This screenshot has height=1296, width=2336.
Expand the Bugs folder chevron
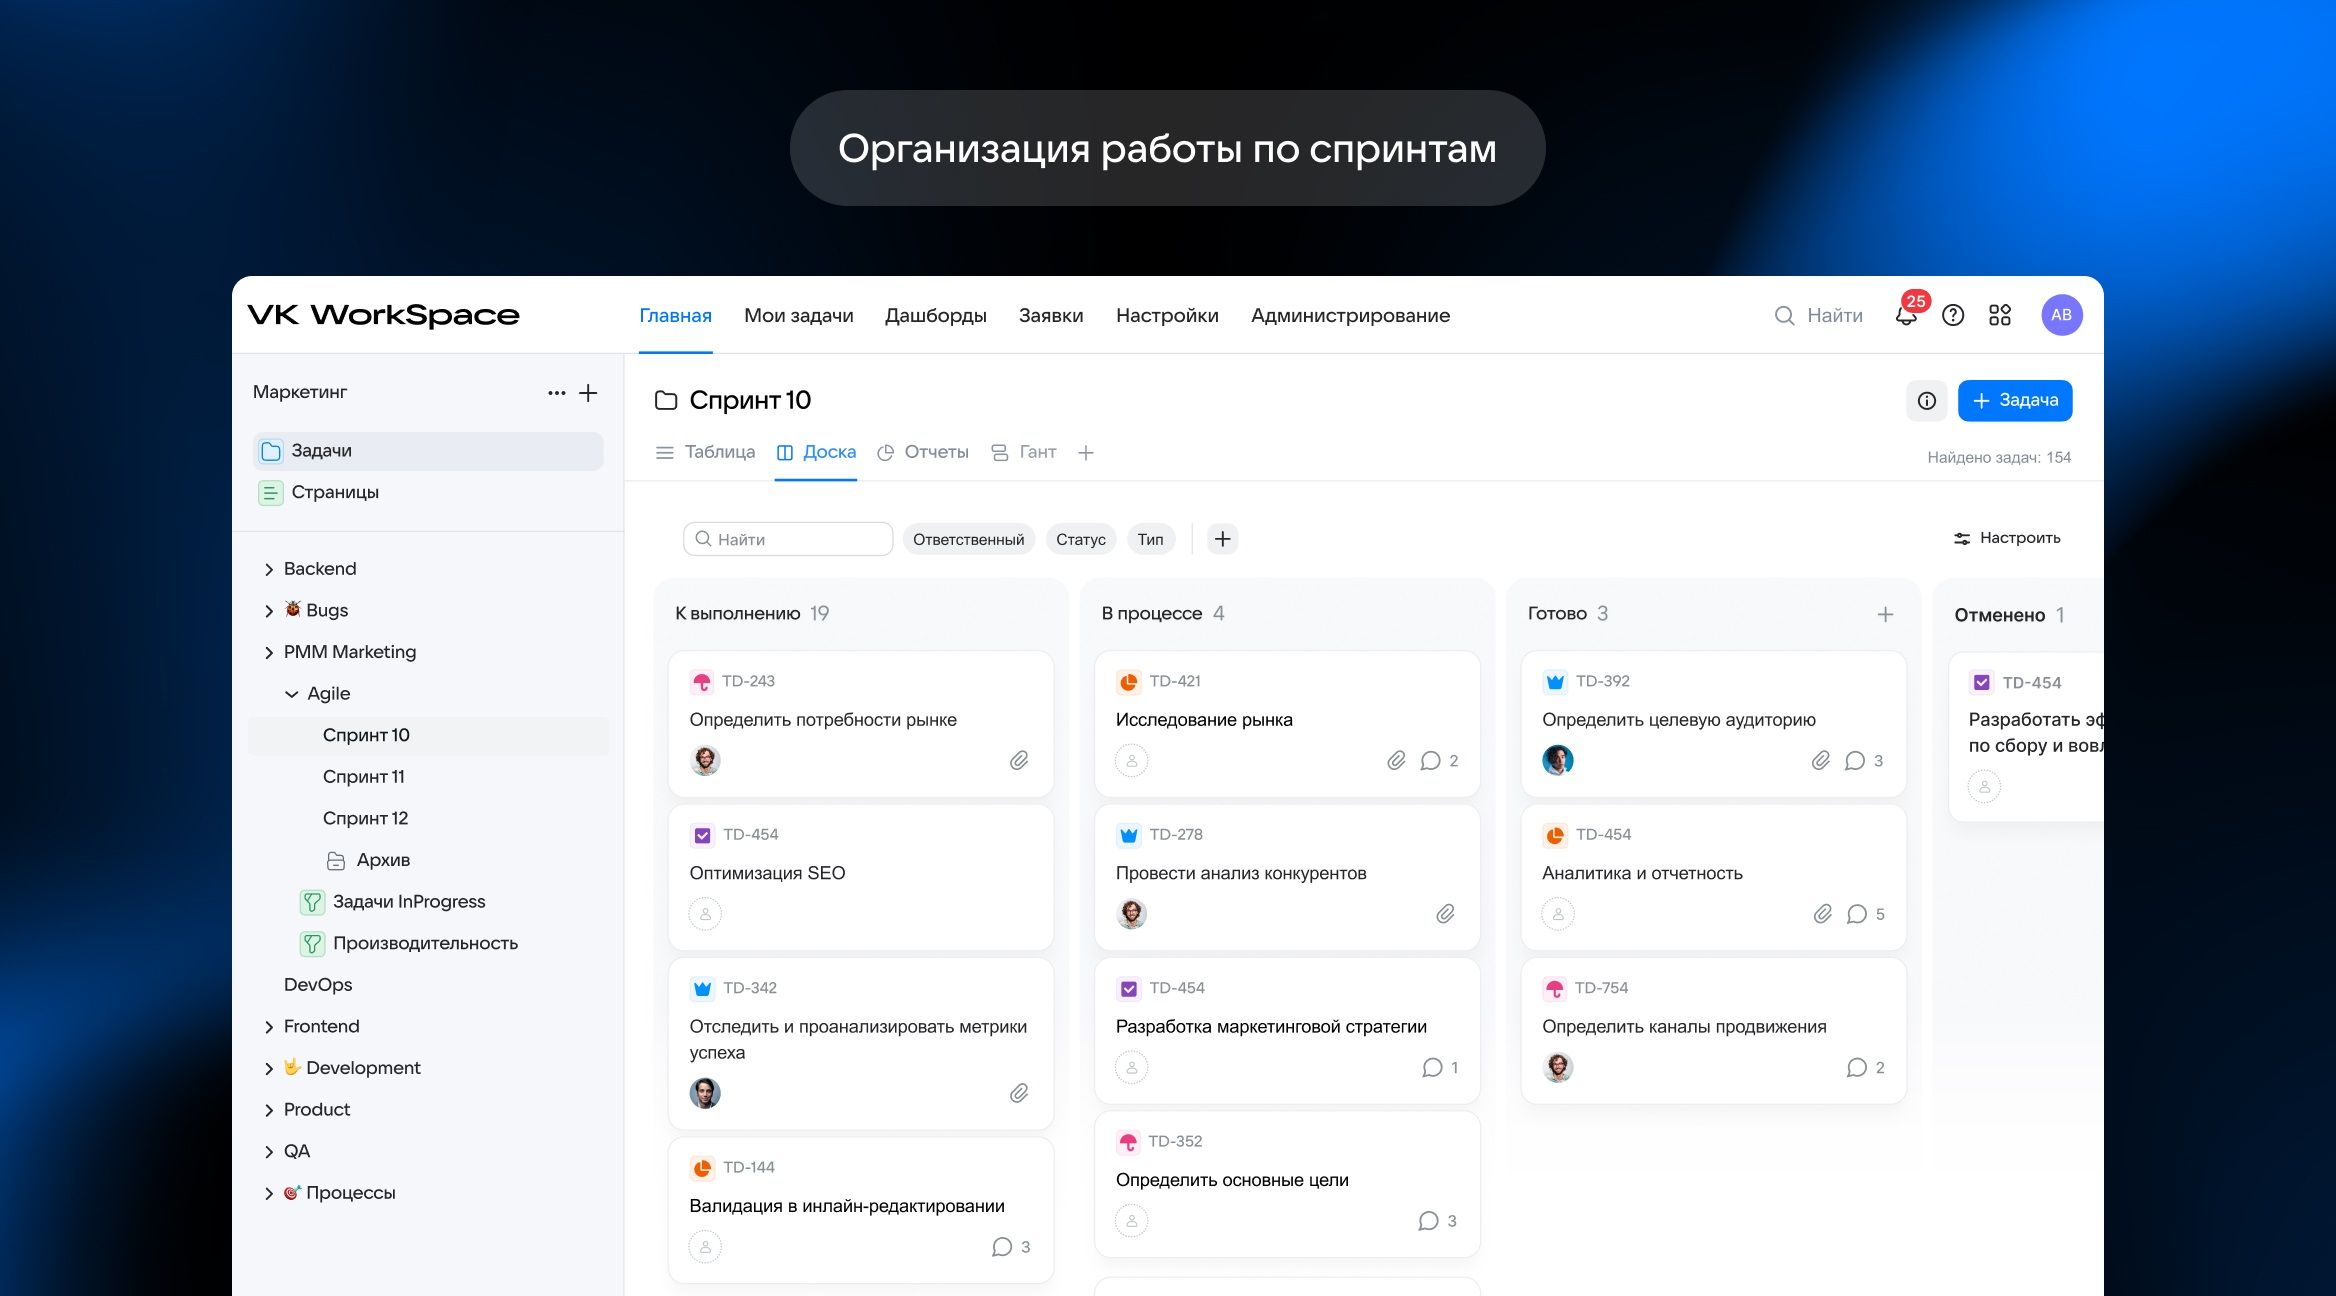[269, 611]
